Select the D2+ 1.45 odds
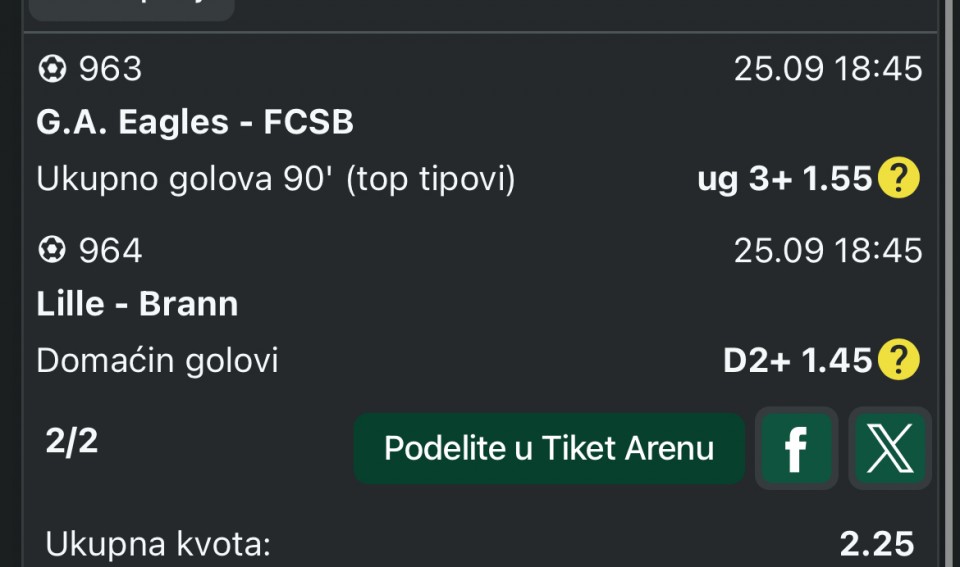Viewport: 960px width, 567px height. coord(797,360)
